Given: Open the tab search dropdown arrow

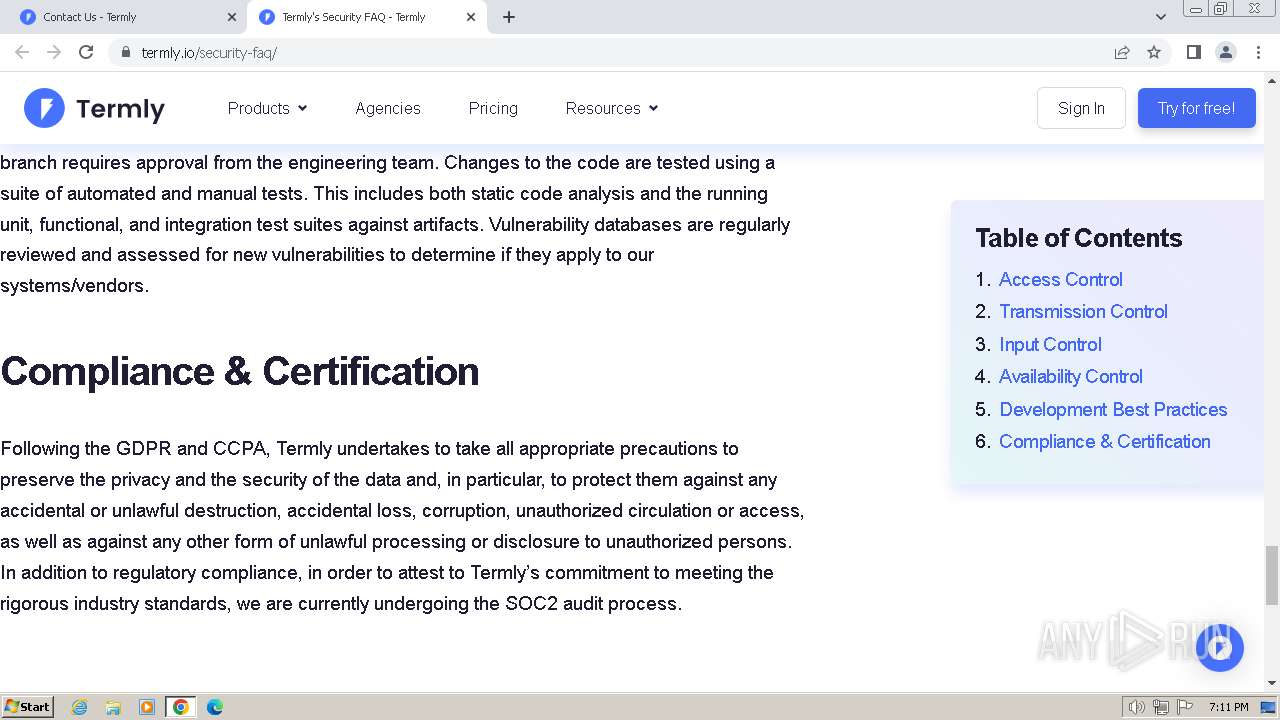Looking at the screenshot, I should point(1160,17).
